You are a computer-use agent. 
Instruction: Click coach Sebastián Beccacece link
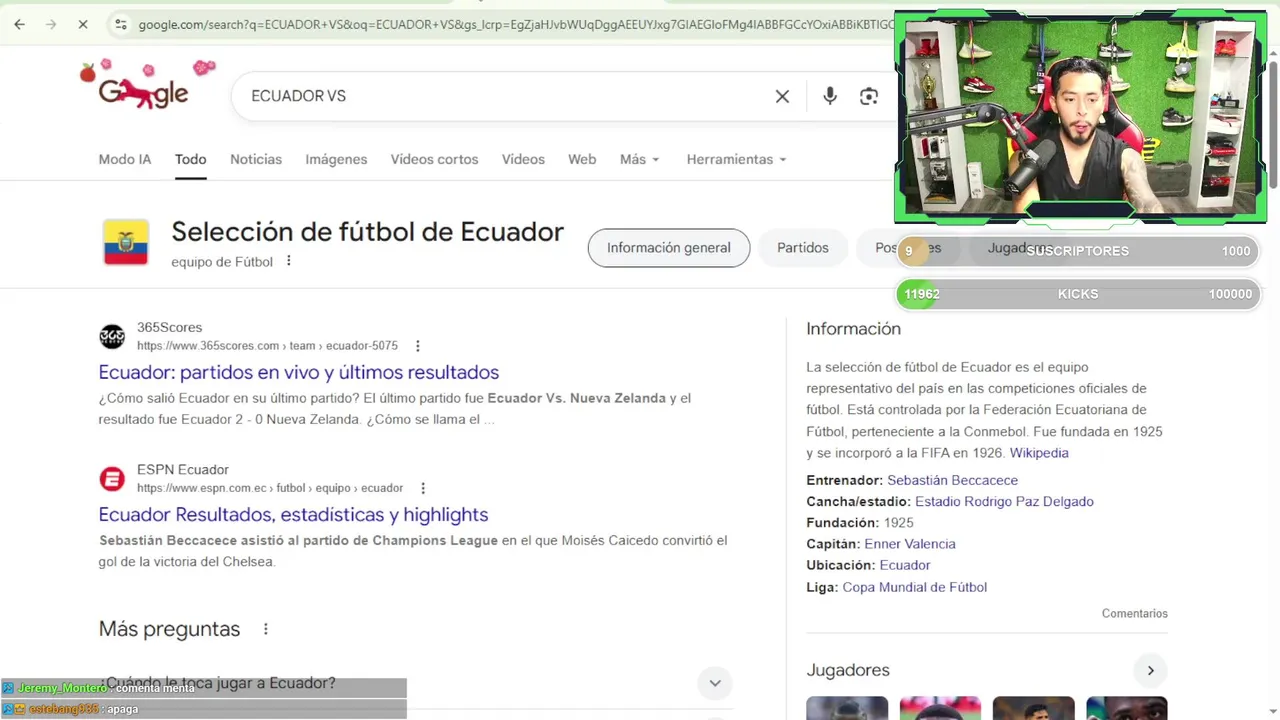coord(952,480)
